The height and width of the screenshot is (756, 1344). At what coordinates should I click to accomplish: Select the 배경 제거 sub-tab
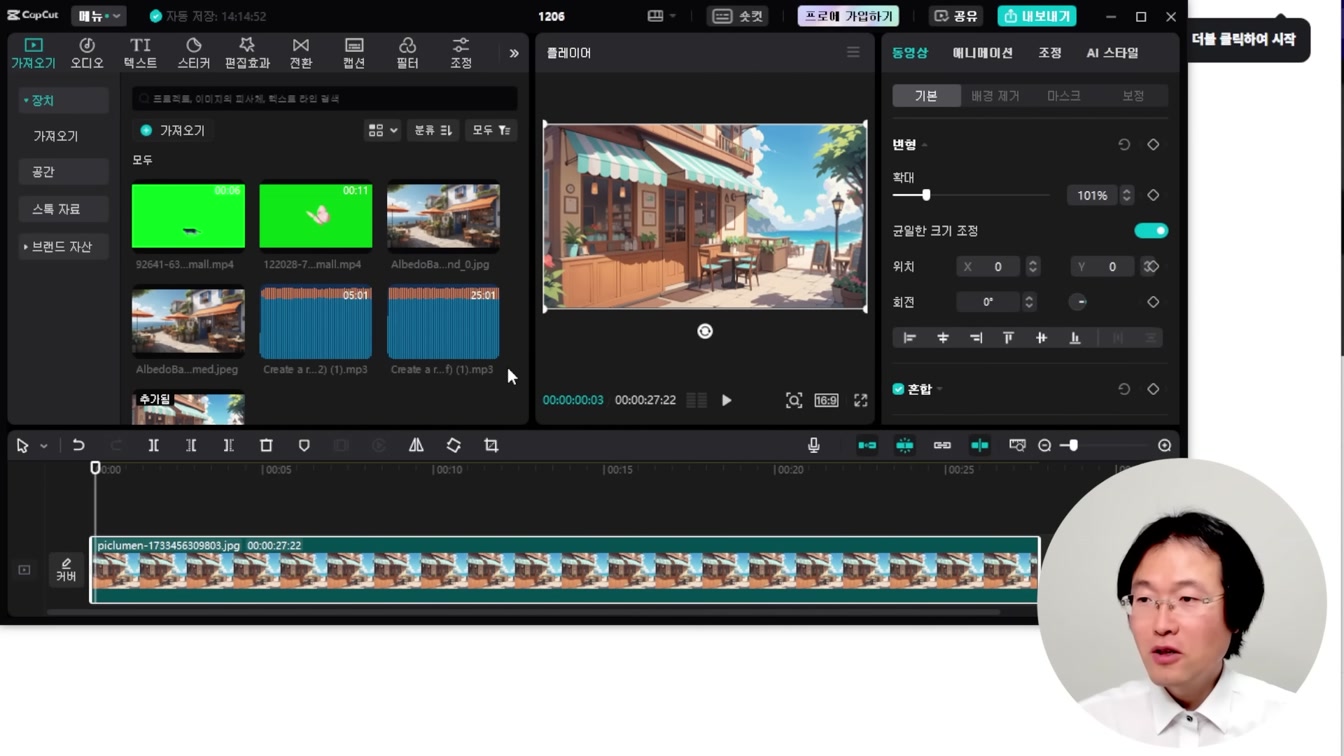[995, 96]
